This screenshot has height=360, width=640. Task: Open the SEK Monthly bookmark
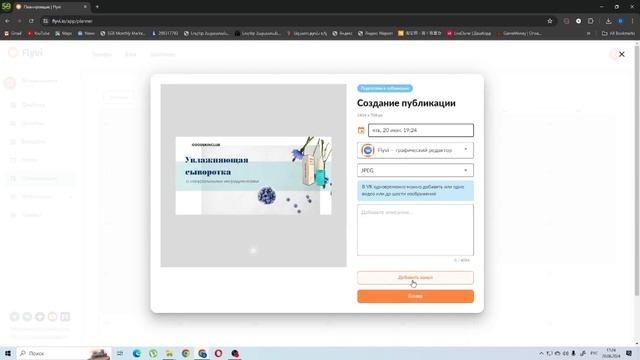(123, 33)
